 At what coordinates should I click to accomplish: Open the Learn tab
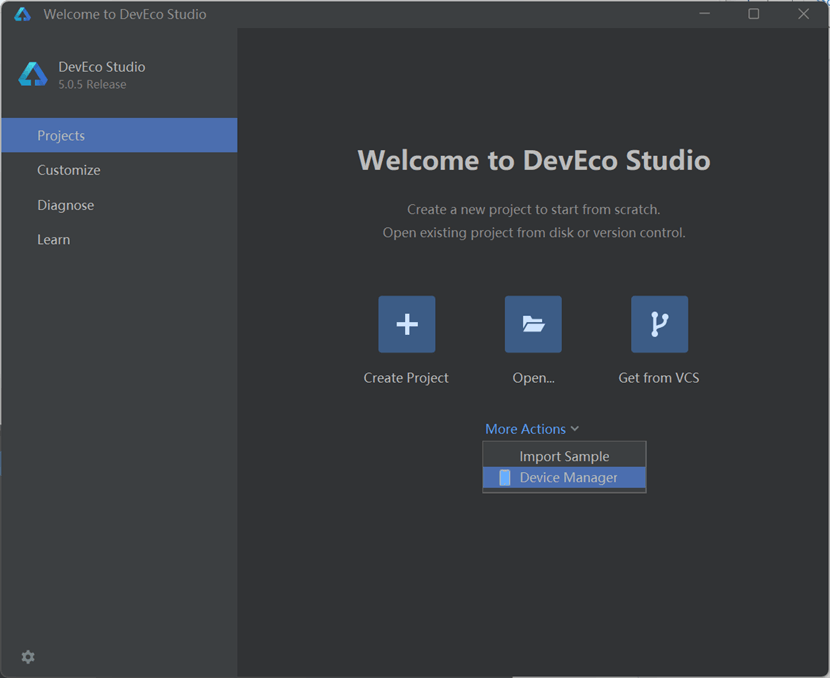120,239
